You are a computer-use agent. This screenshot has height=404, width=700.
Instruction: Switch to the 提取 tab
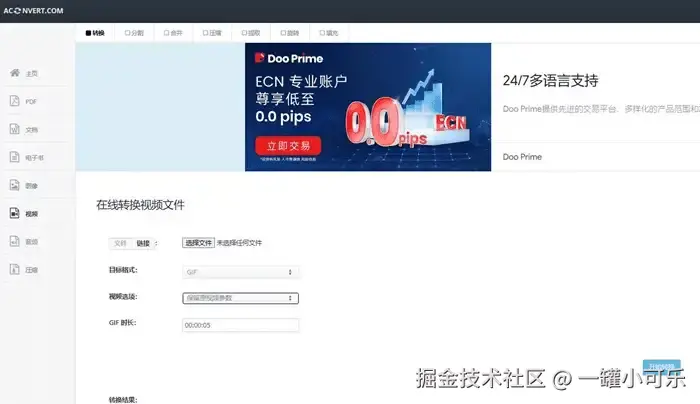pyautogui.click(x=251, y=33)
